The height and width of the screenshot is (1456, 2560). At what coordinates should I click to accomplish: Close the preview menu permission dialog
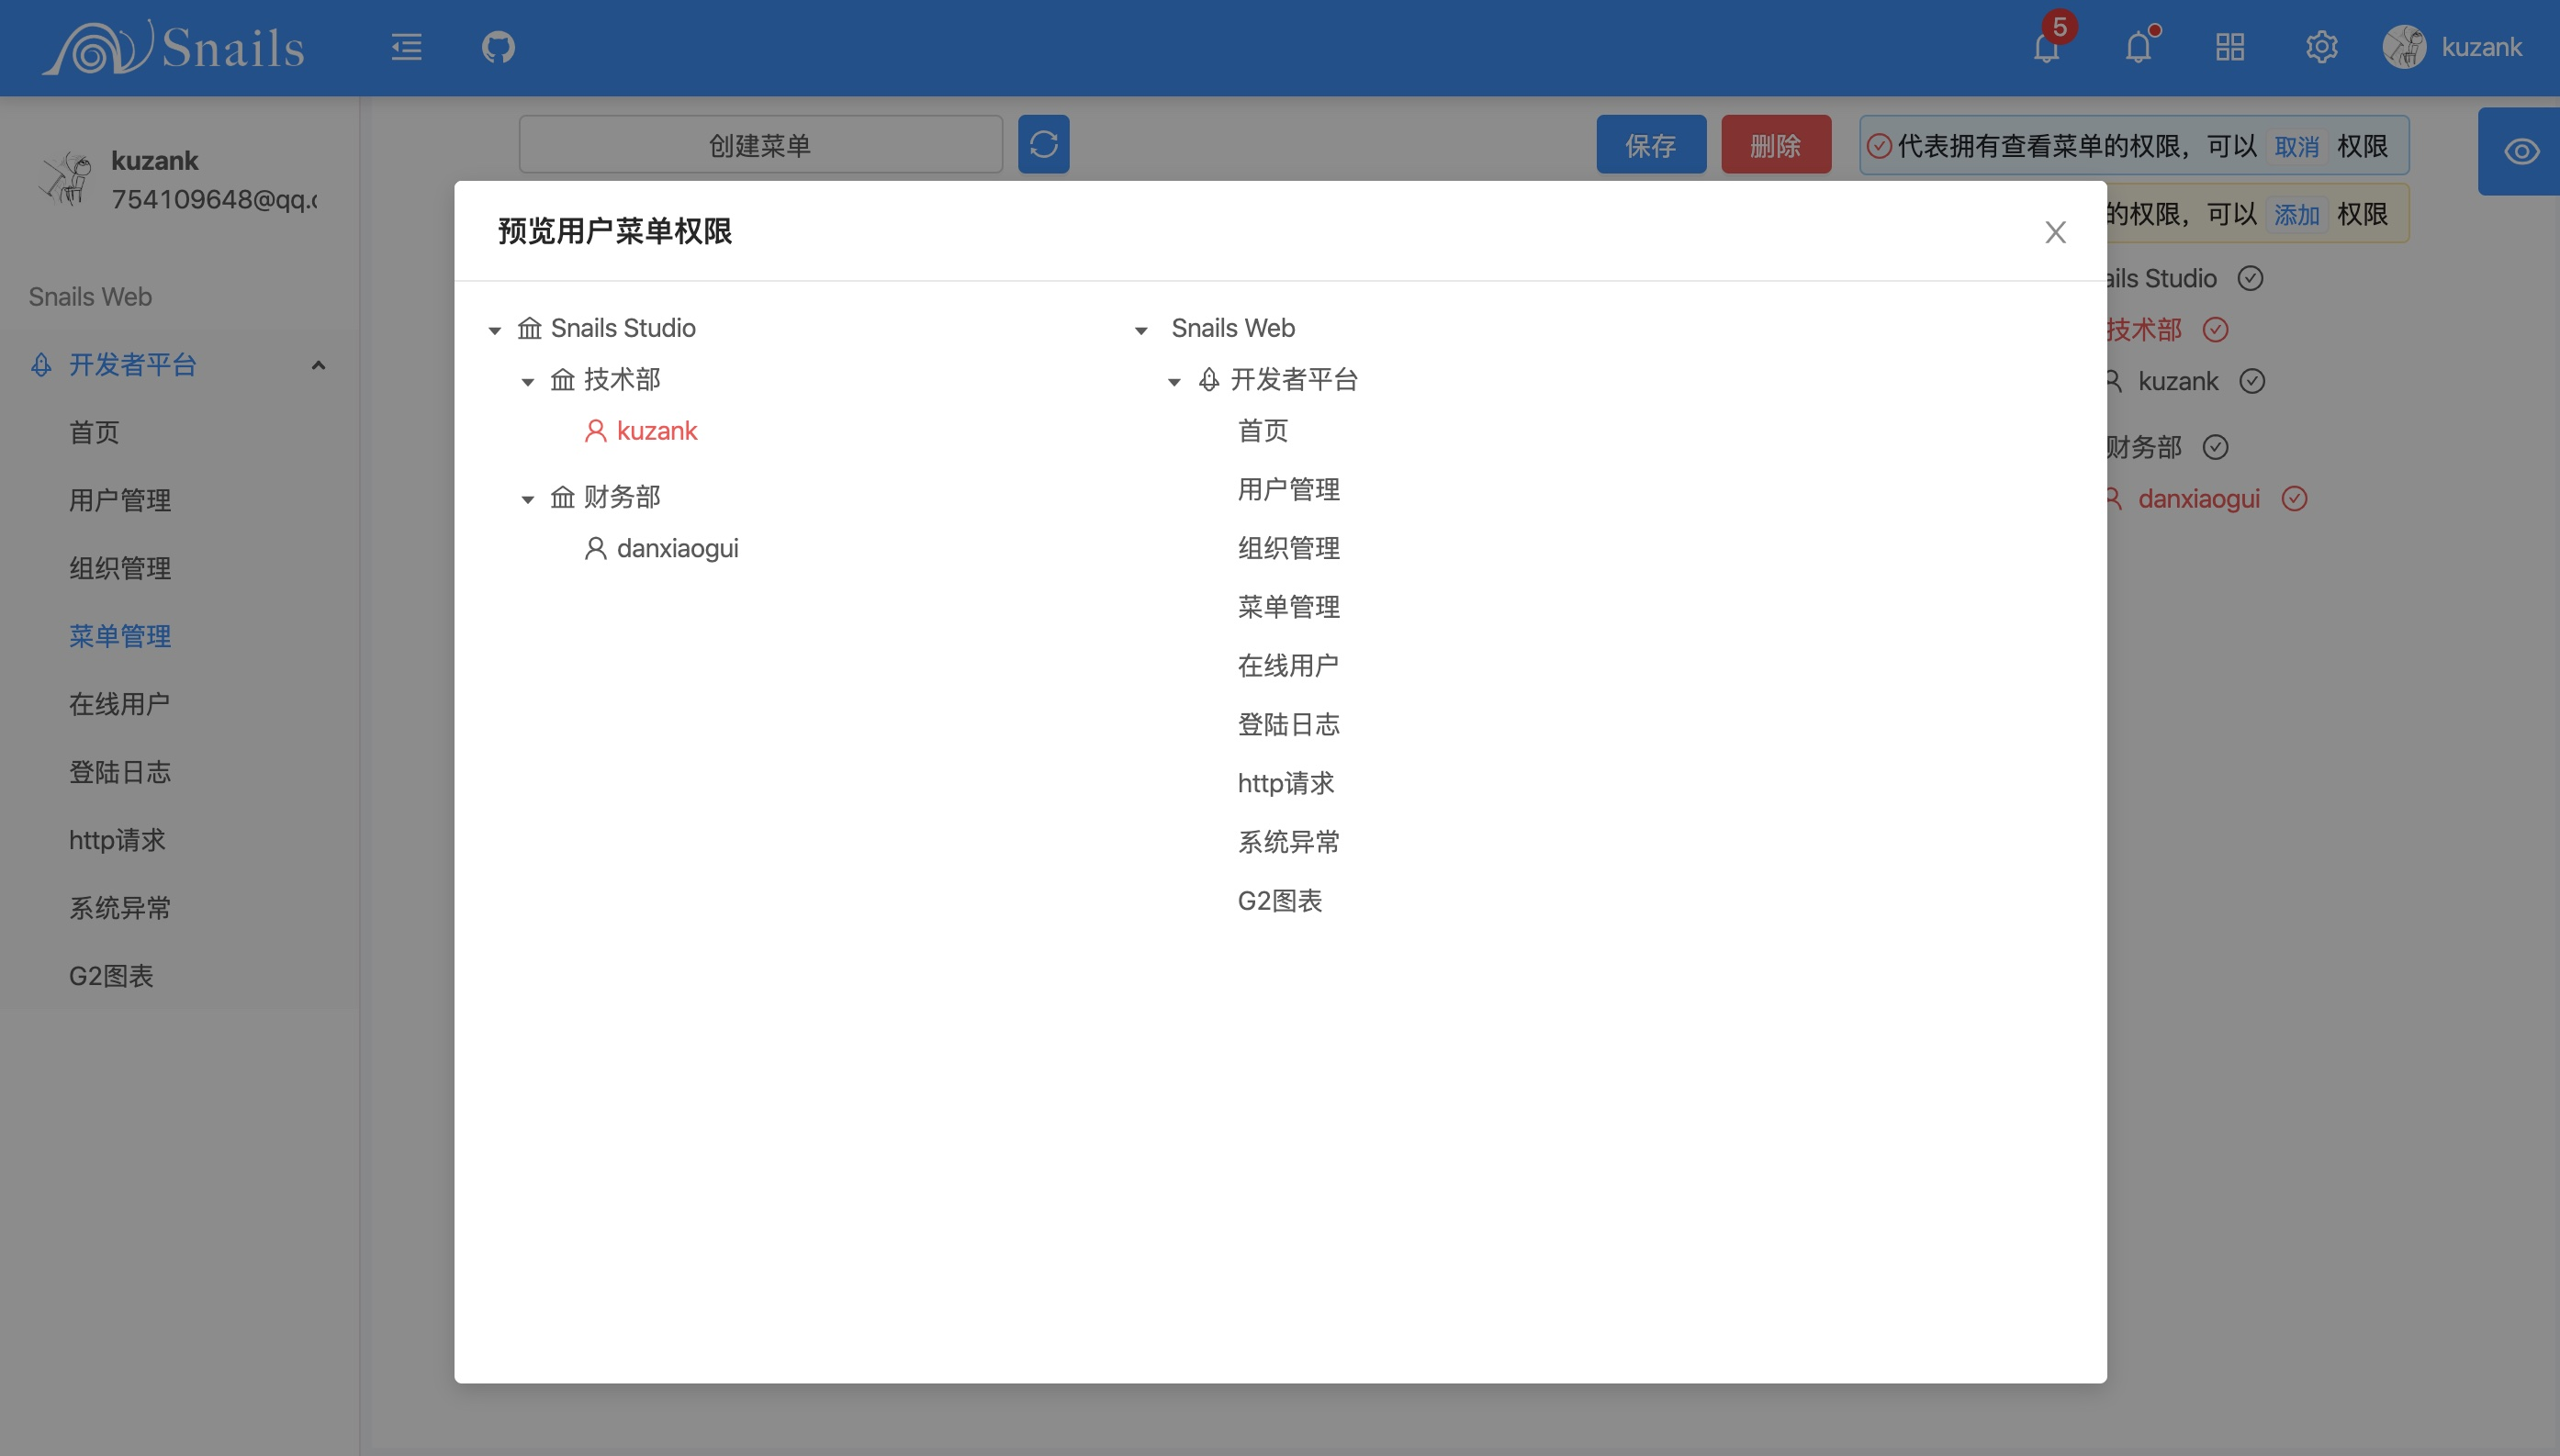tap(2055, 232)
